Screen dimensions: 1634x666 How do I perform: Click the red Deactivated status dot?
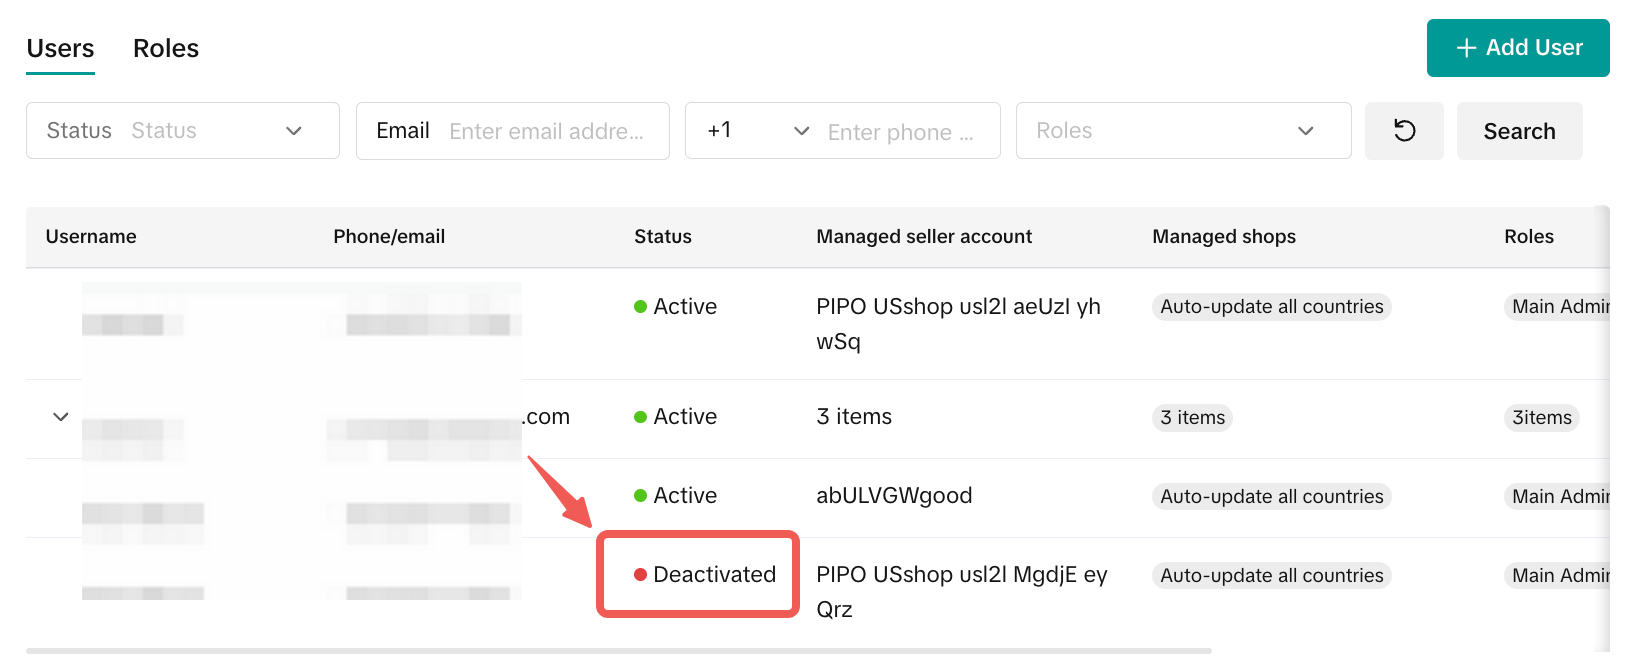640,575
